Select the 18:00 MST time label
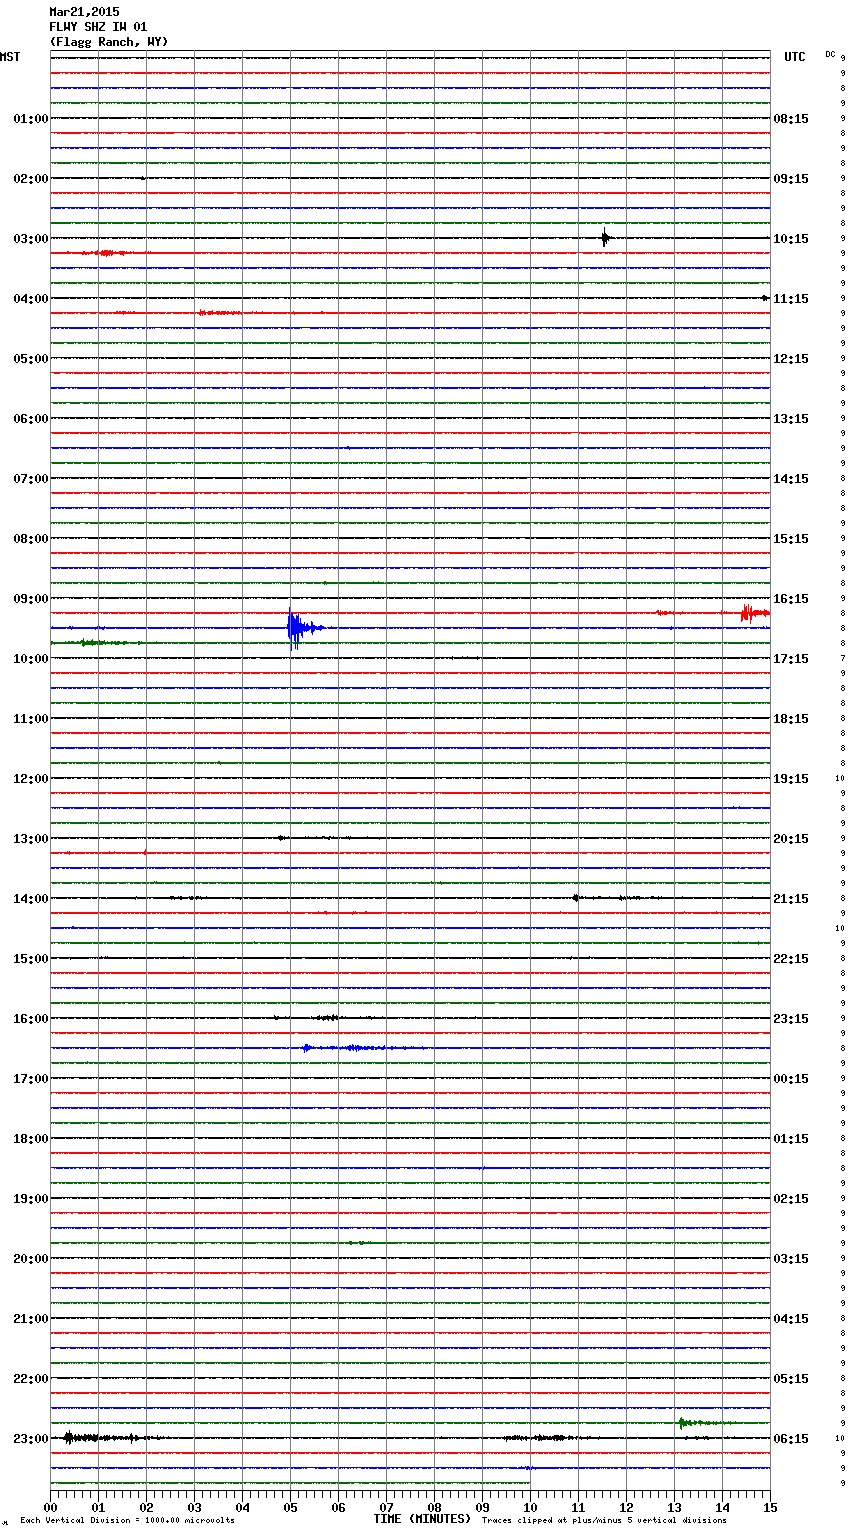The image size is (850, 1534). click(x=31, y=1139)
